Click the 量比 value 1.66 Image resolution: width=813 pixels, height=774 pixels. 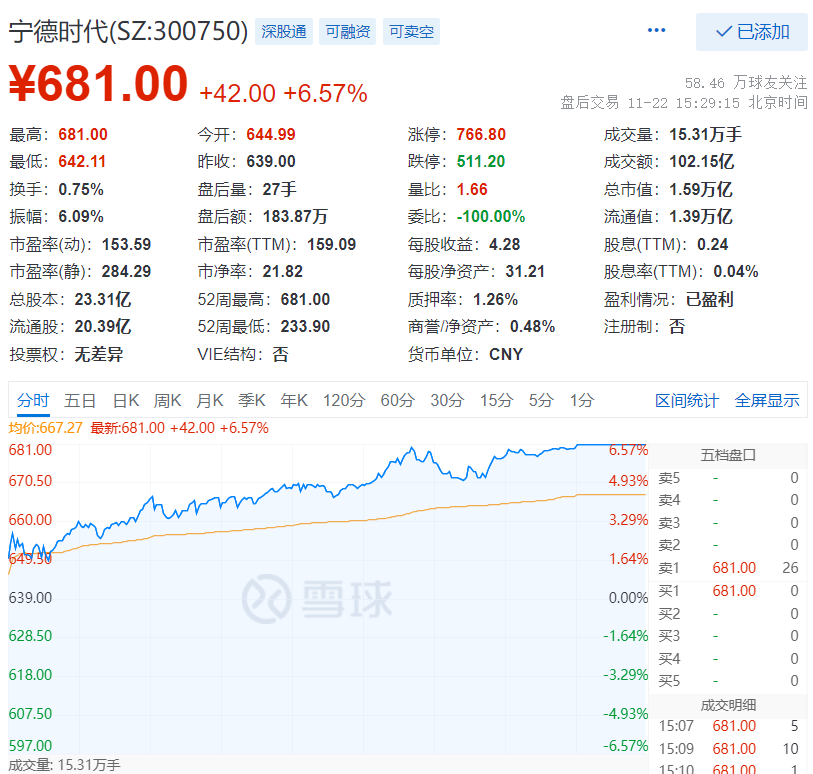pos(472,189)
